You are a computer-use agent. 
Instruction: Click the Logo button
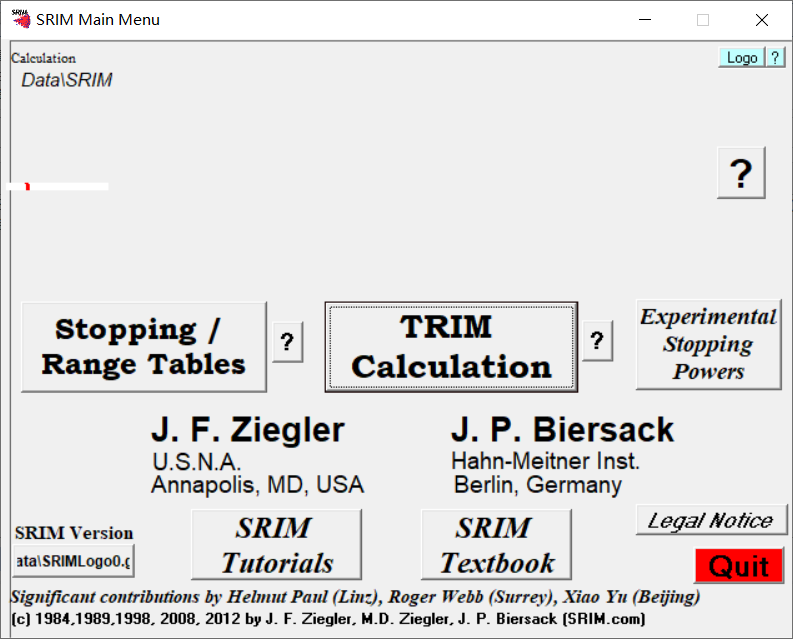742,58
